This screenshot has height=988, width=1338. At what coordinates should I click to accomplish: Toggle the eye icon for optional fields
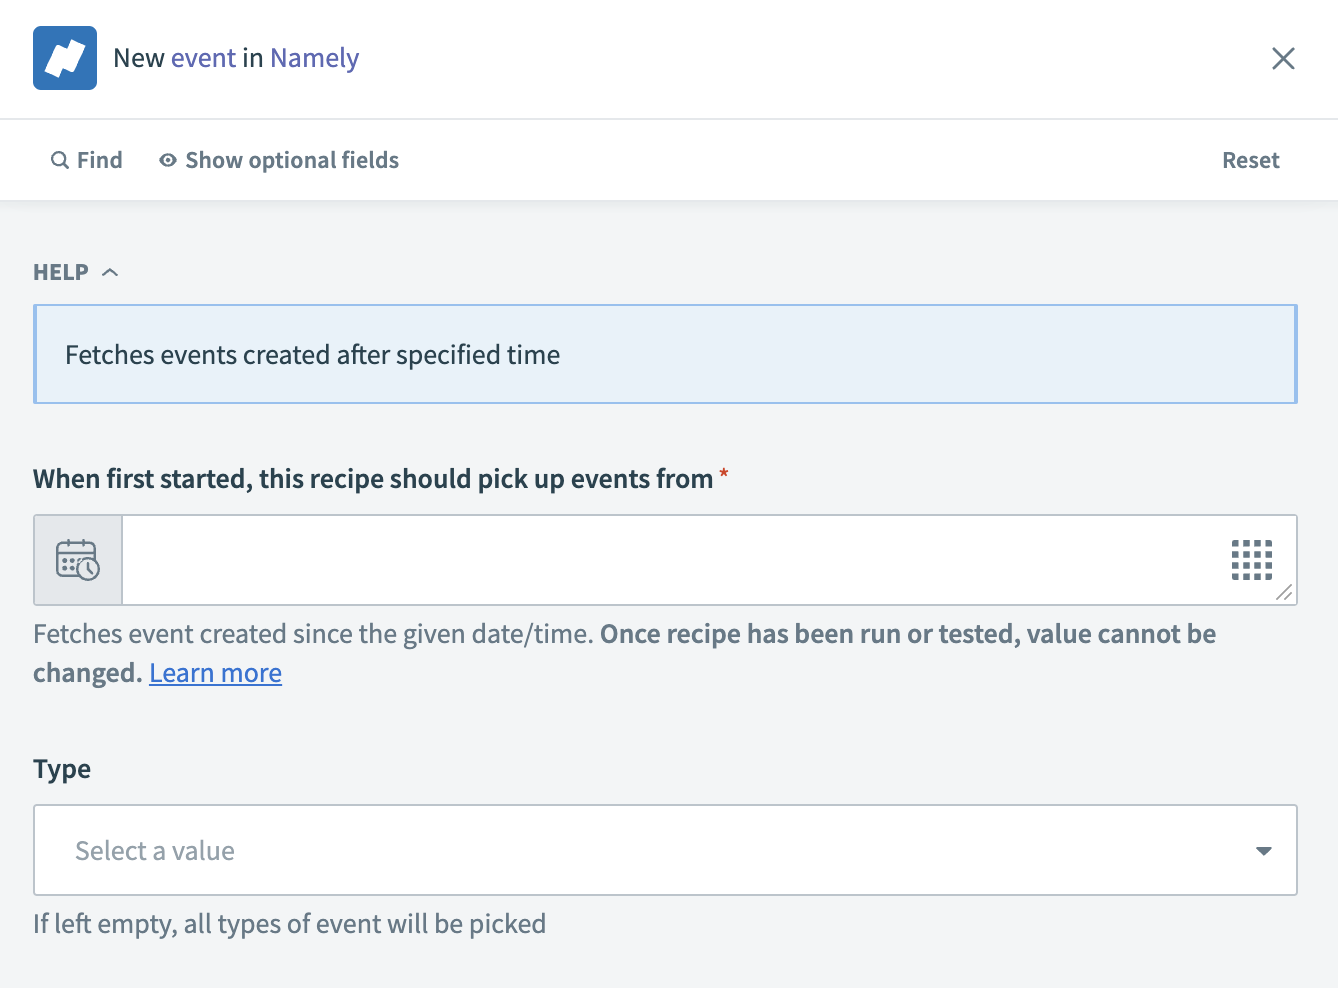[x=168, y=160]
